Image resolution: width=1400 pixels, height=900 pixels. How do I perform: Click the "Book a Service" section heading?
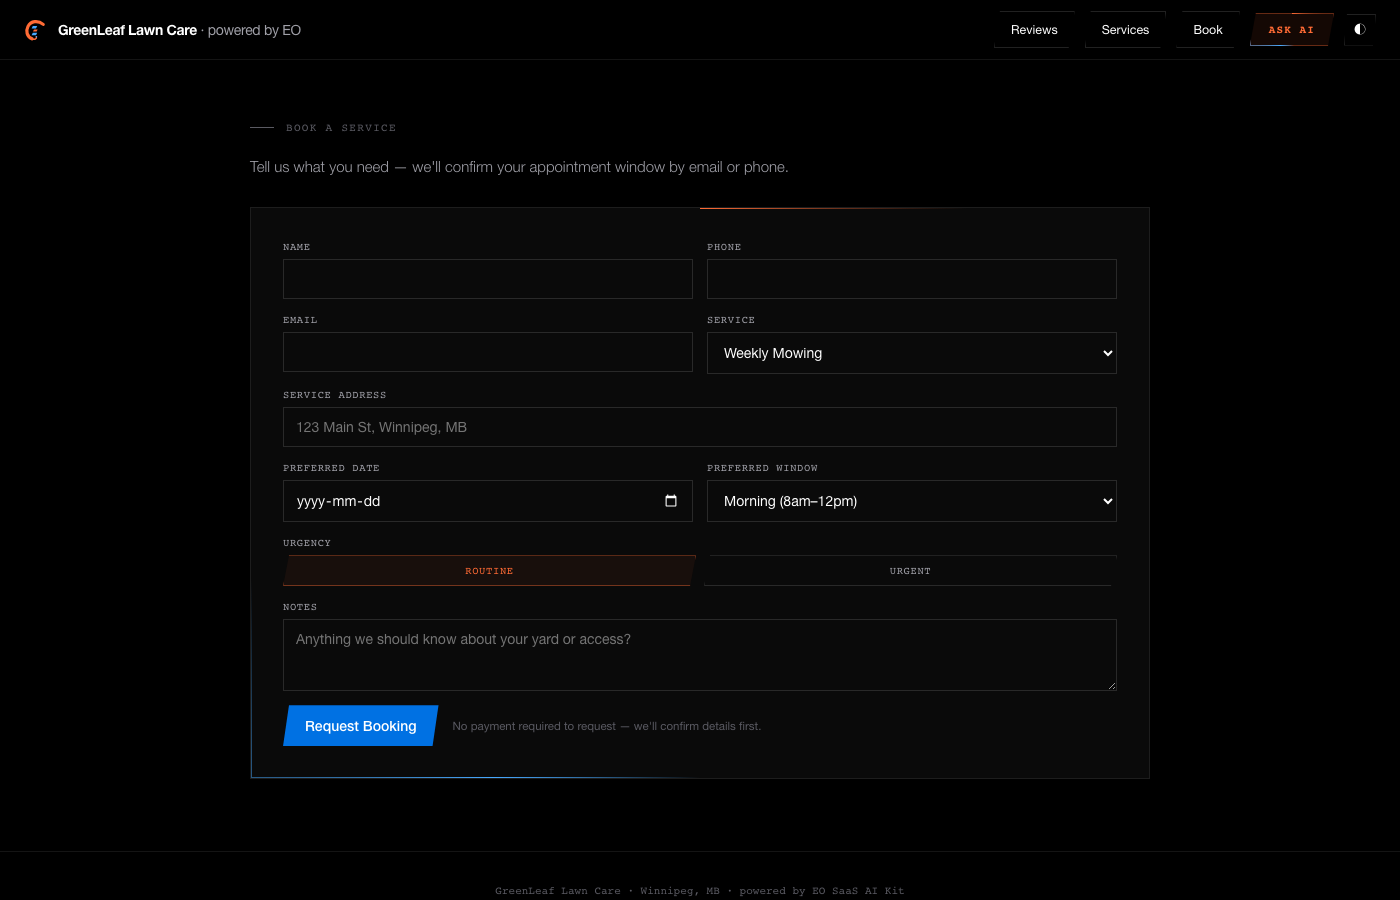pos(341,128)
